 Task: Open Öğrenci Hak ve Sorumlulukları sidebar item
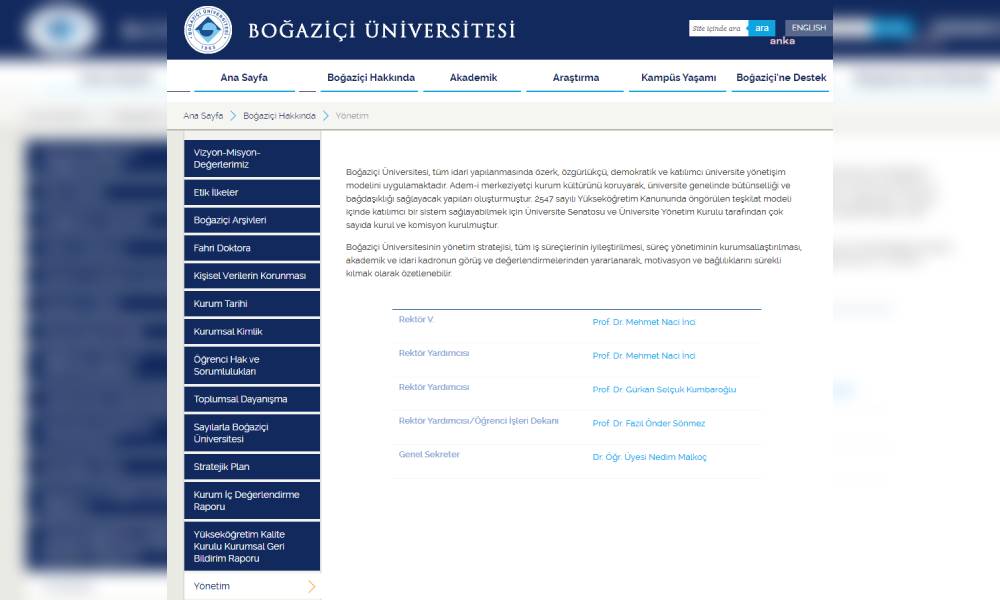(252, 365)
